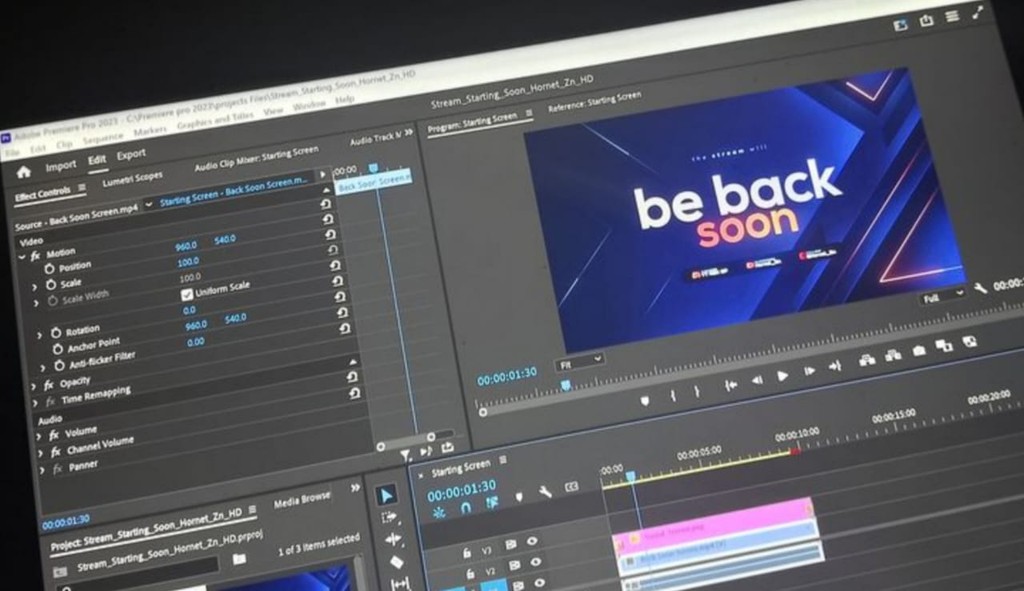Activate the Slip tool
This screenshot has height=591, width=1024.
400,583
